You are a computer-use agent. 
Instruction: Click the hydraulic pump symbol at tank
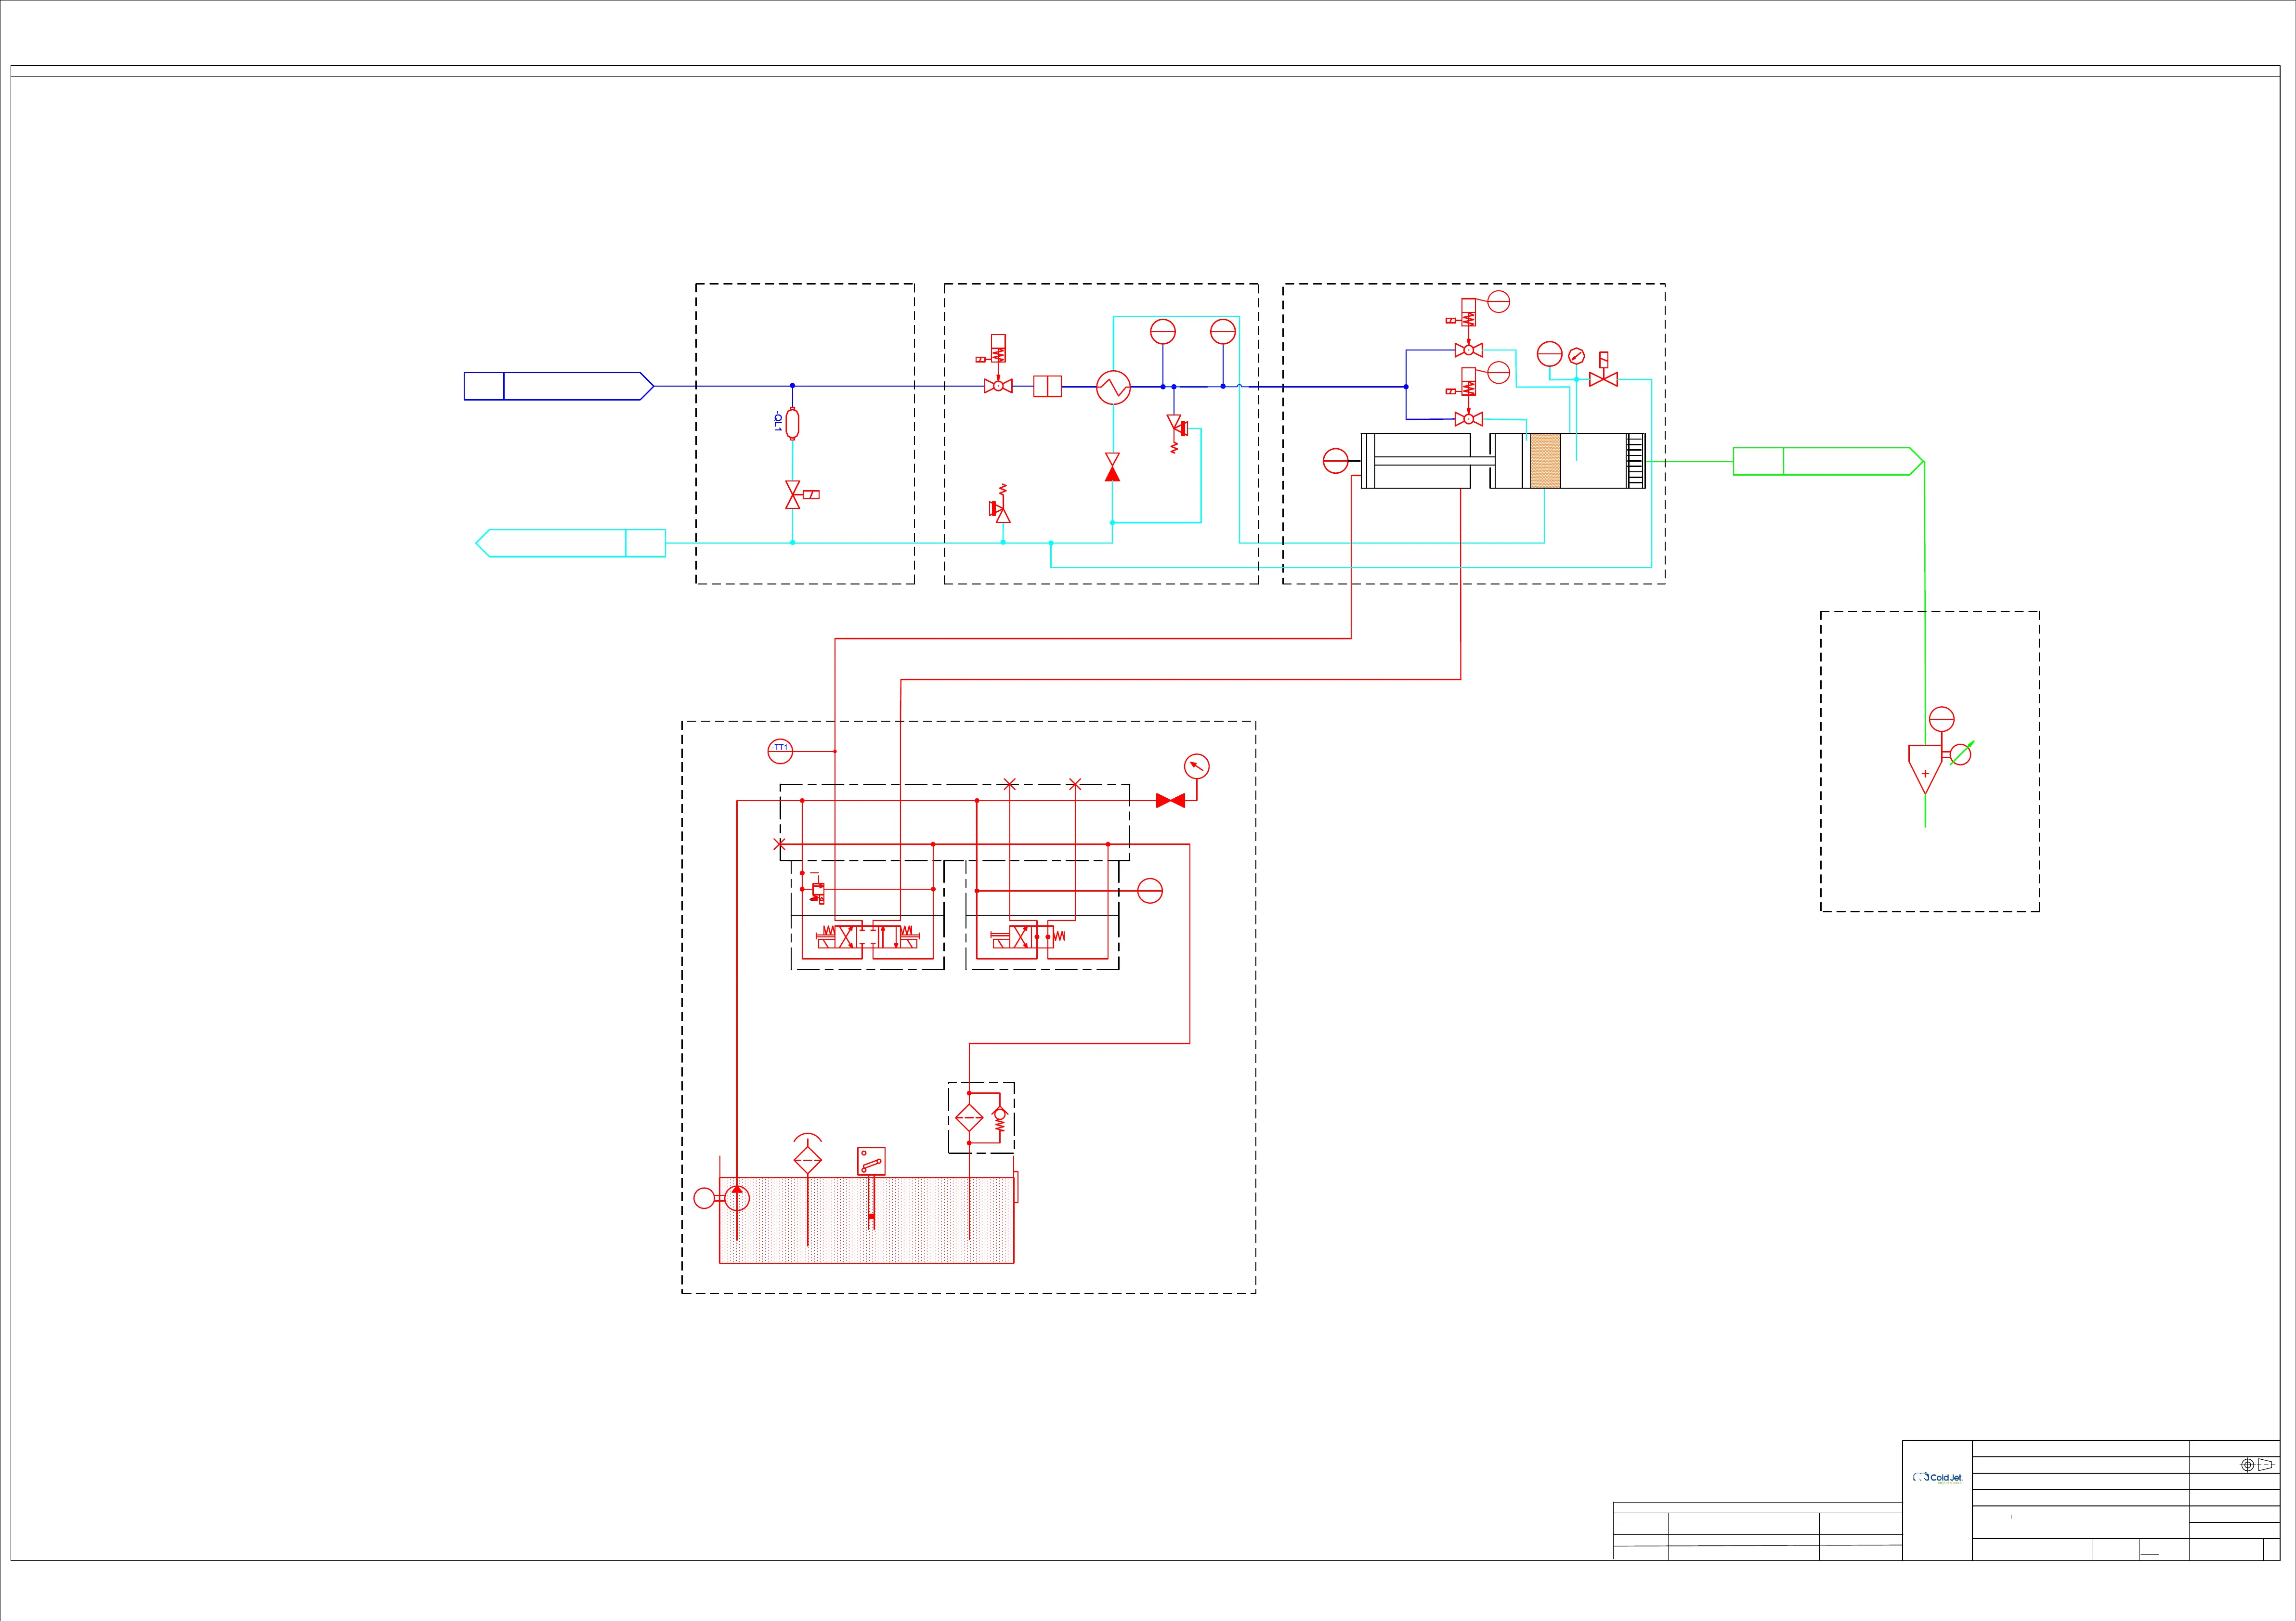pyautogui.click(x=736, y=1198)
